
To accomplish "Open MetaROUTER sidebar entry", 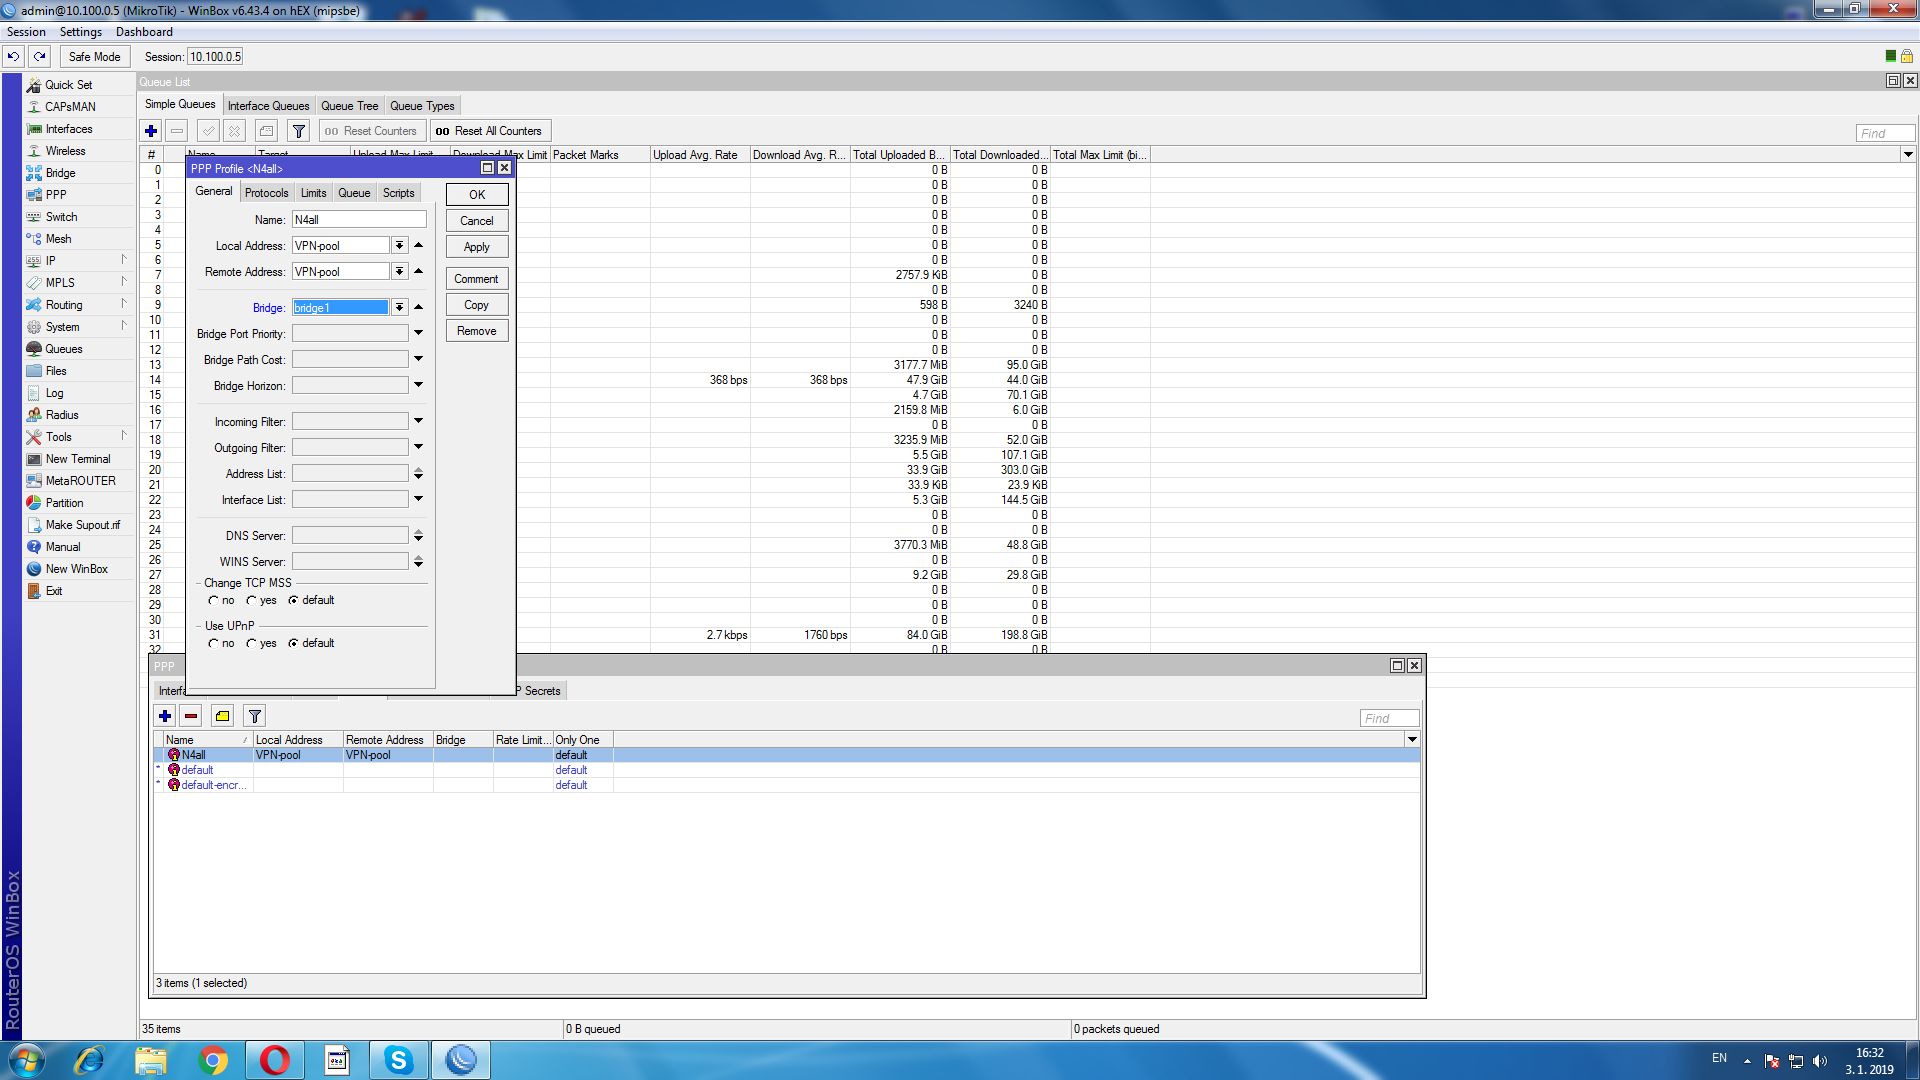I will tap(80, 481).
